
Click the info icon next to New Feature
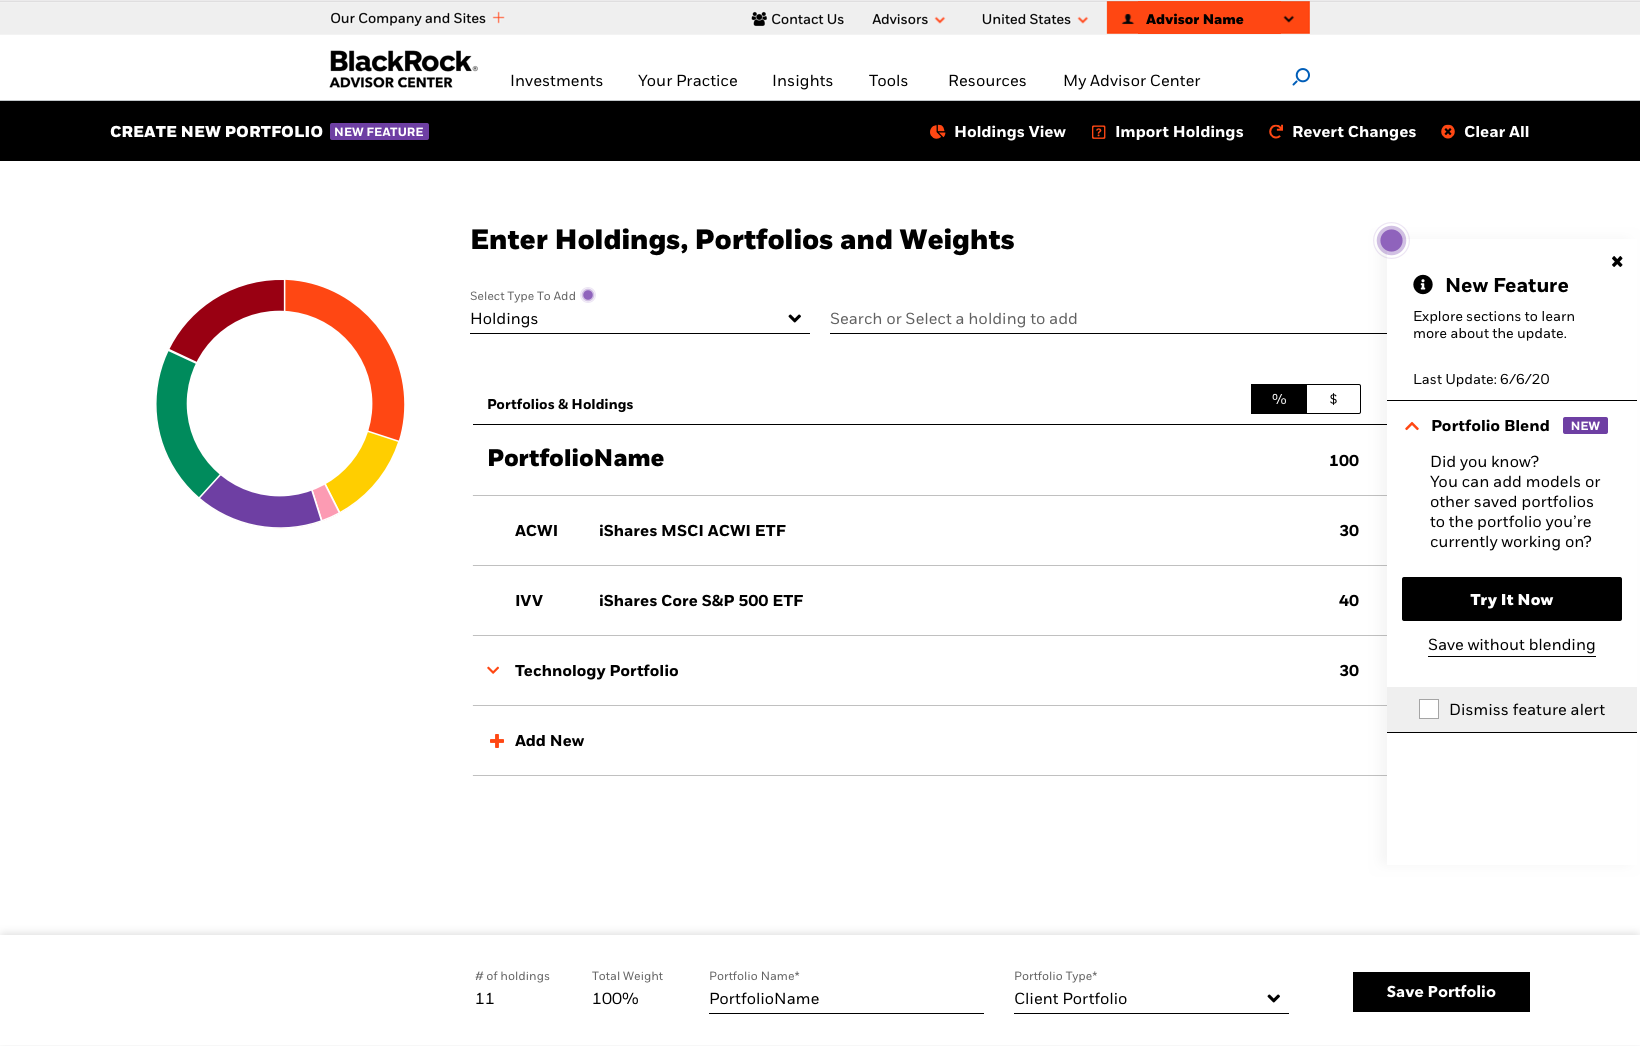click(x=1423, y=285)
